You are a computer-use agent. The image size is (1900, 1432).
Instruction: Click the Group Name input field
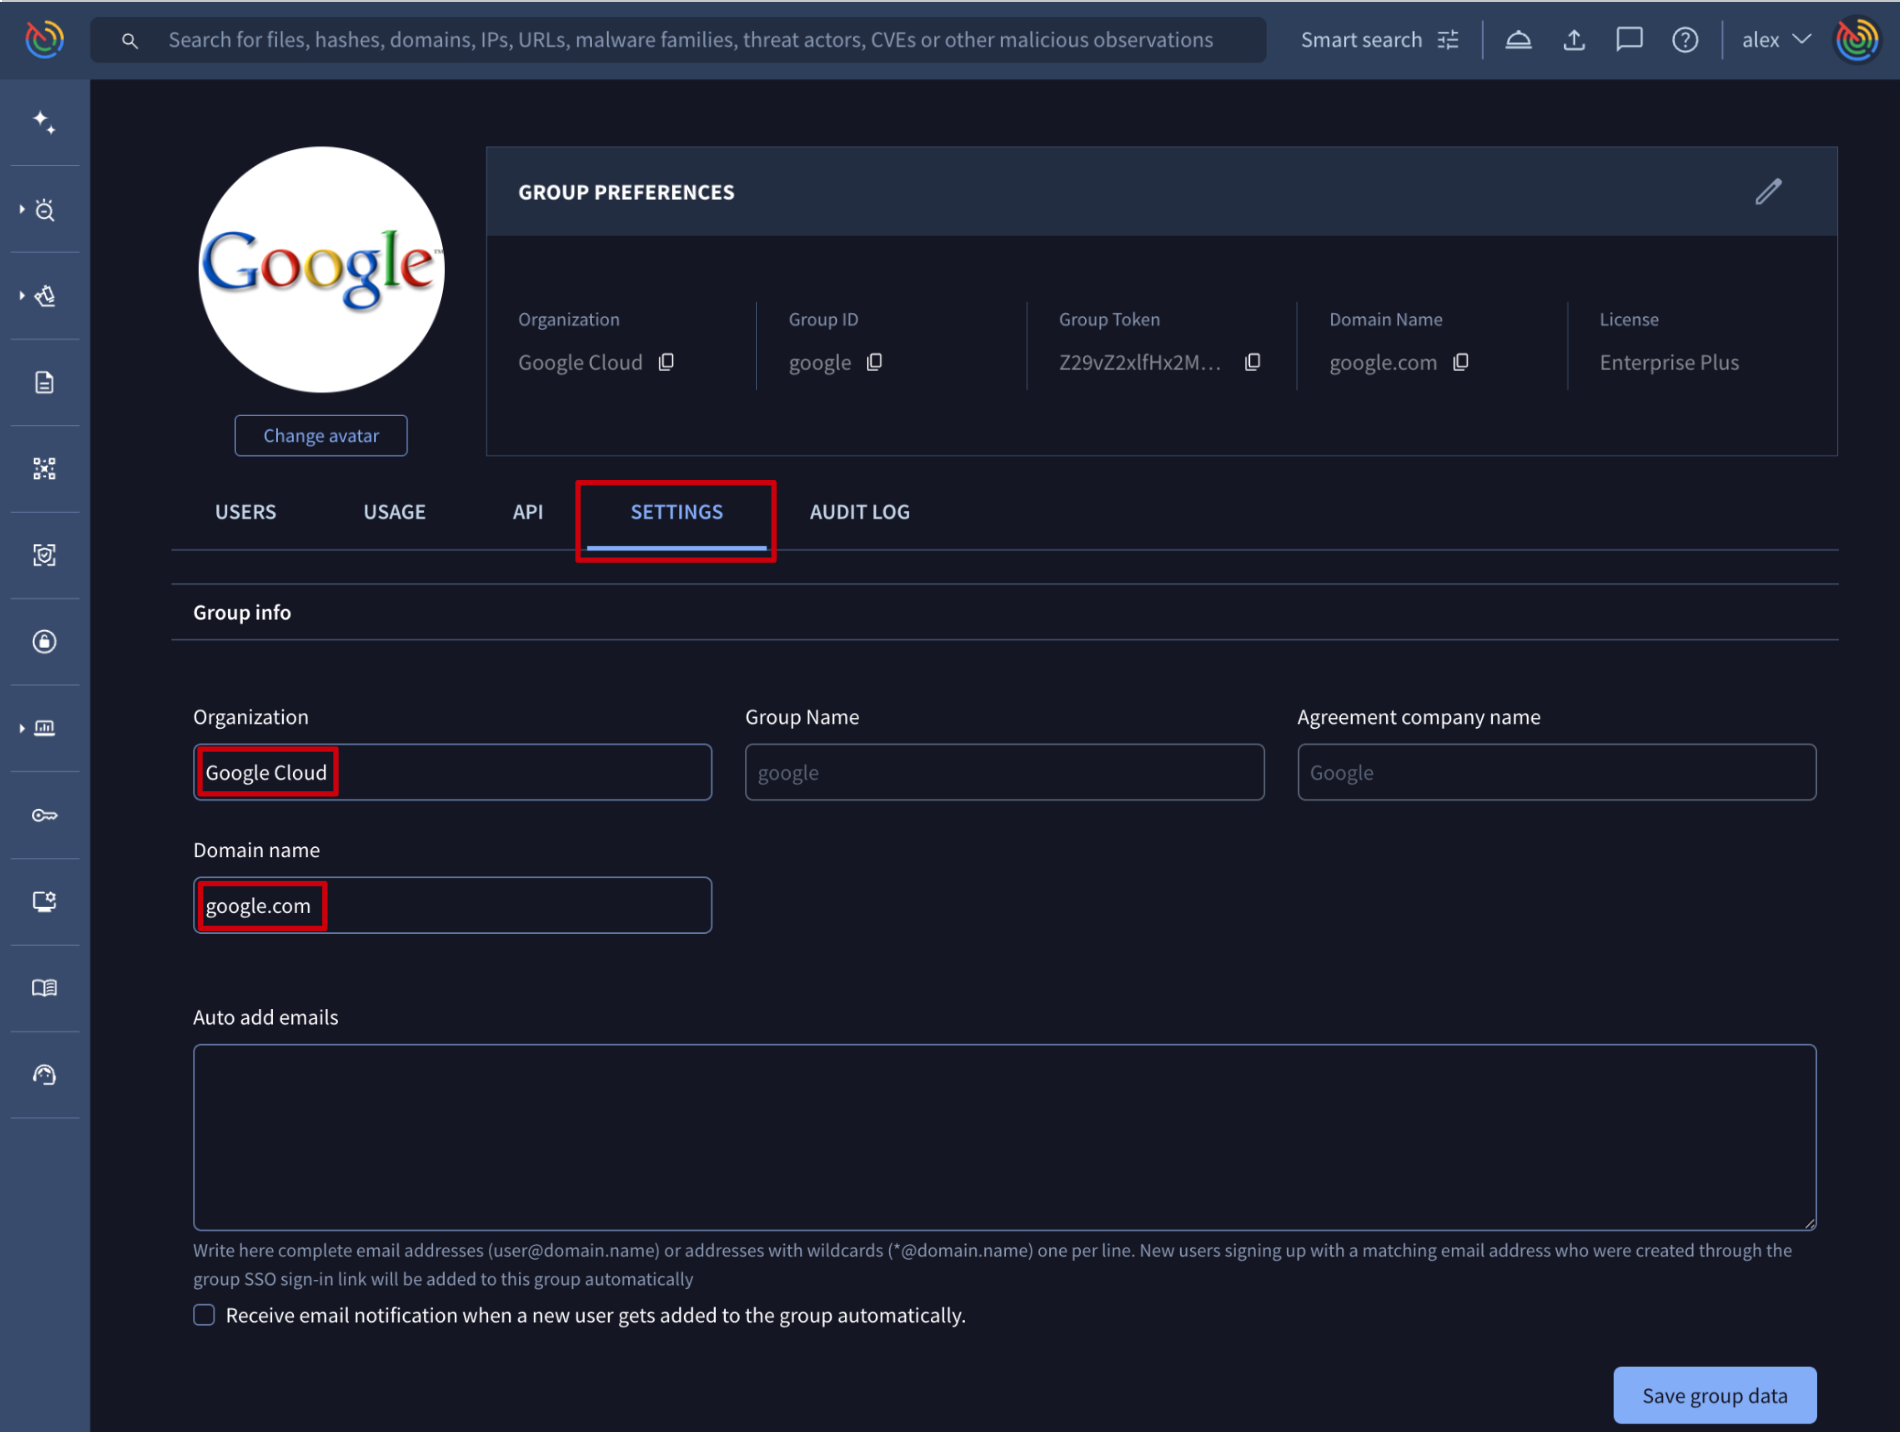(1004, 772)
